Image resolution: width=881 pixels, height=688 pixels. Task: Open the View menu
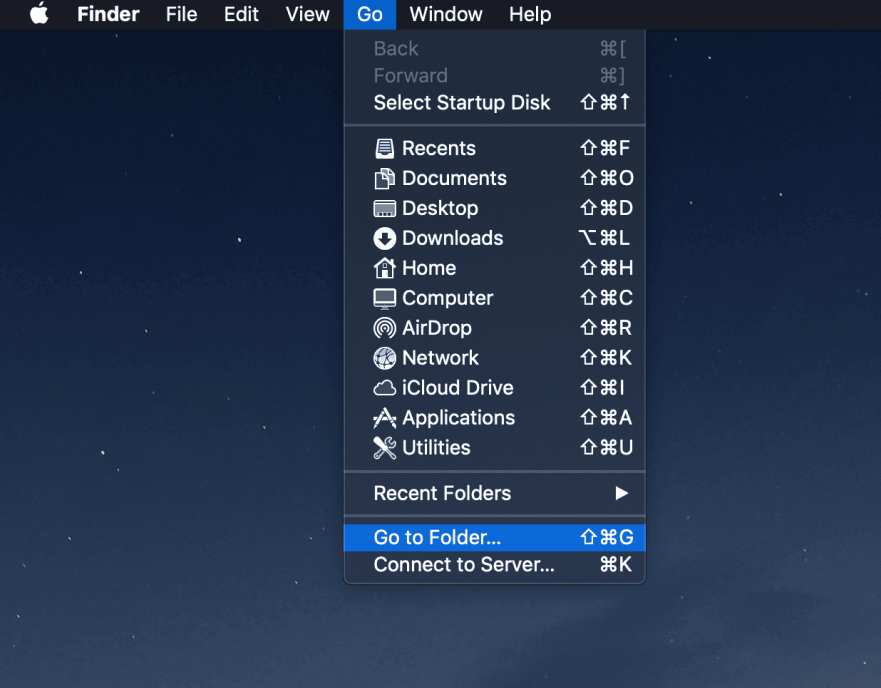click(307, 14)
